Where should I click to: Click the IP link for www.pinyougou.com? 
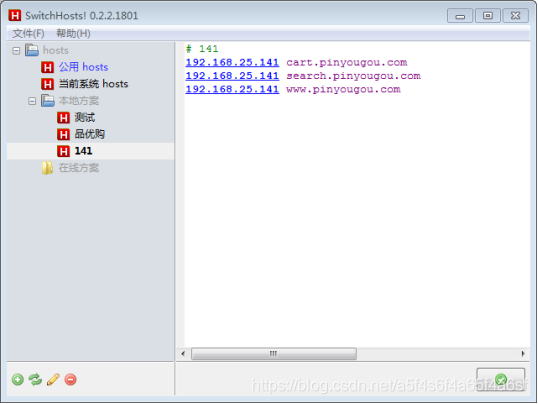pos(232,89)
